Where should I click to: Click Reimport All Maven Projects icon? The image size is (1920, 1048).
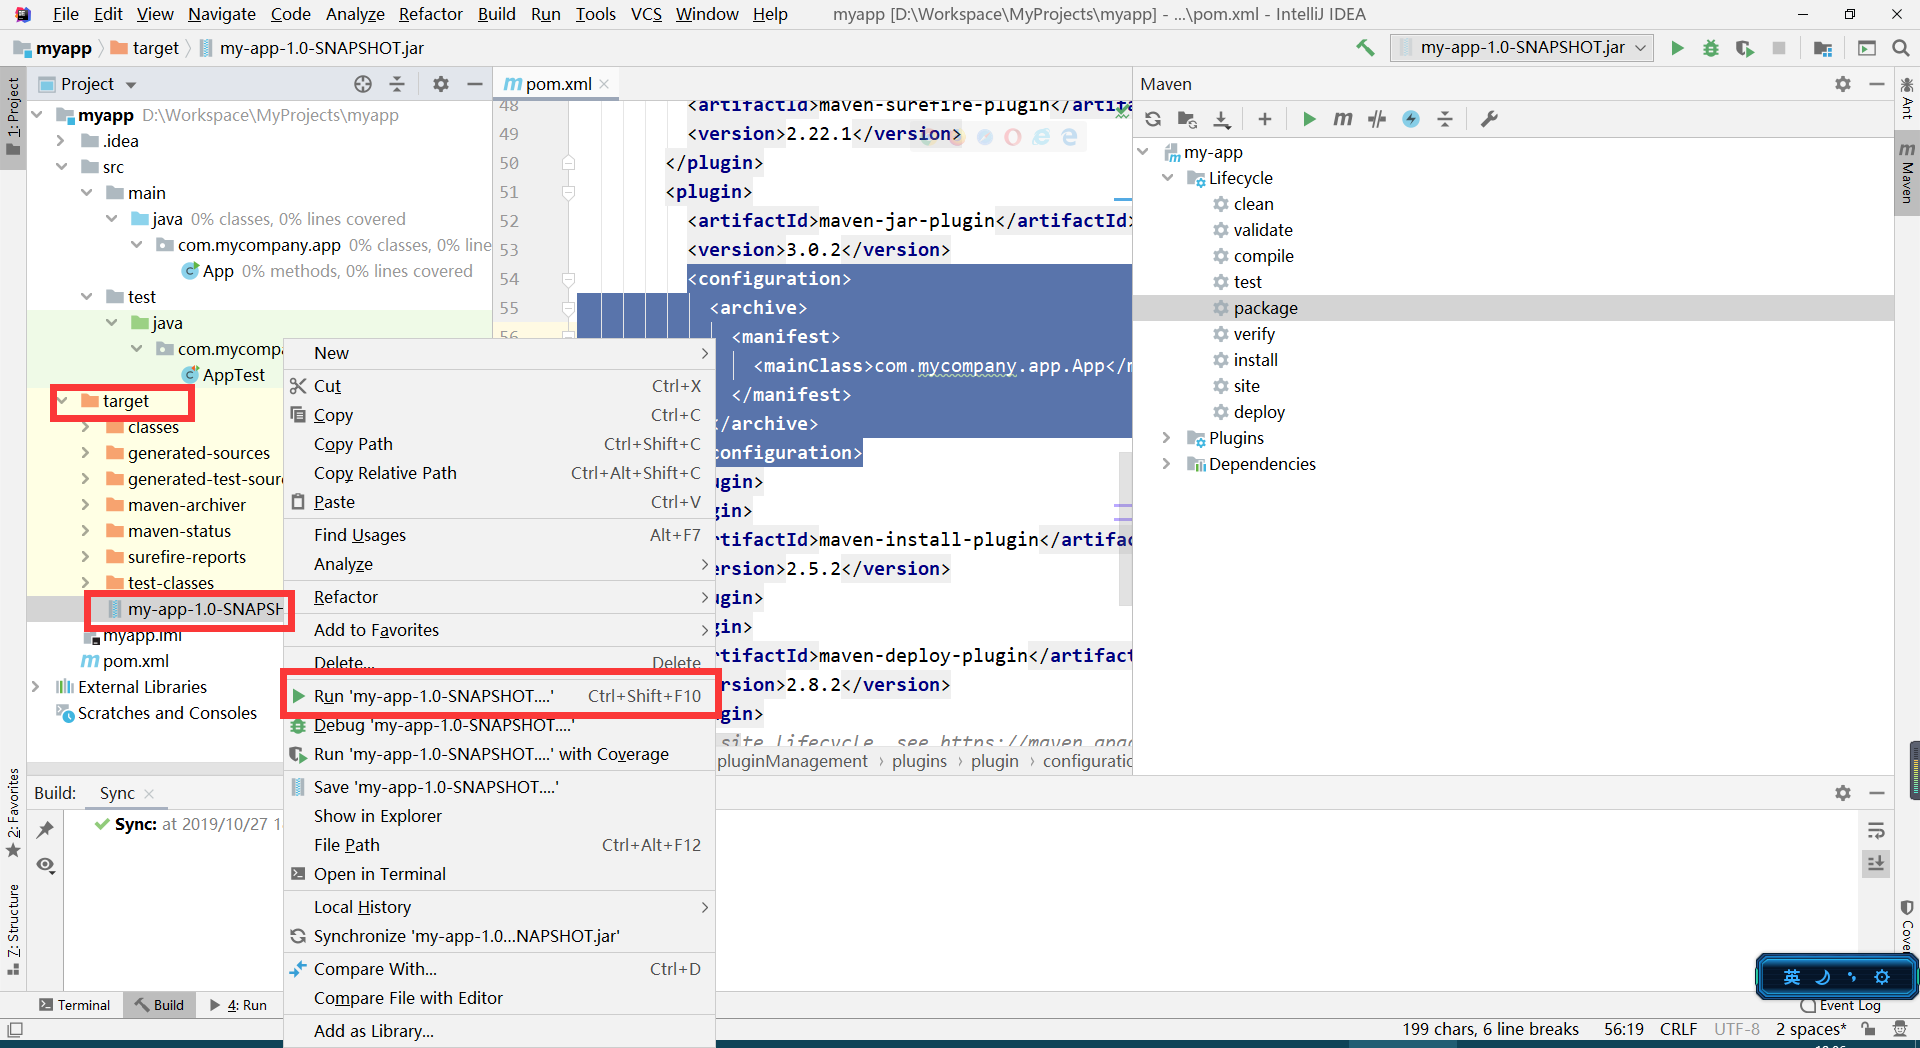[x=1153, y=119]
